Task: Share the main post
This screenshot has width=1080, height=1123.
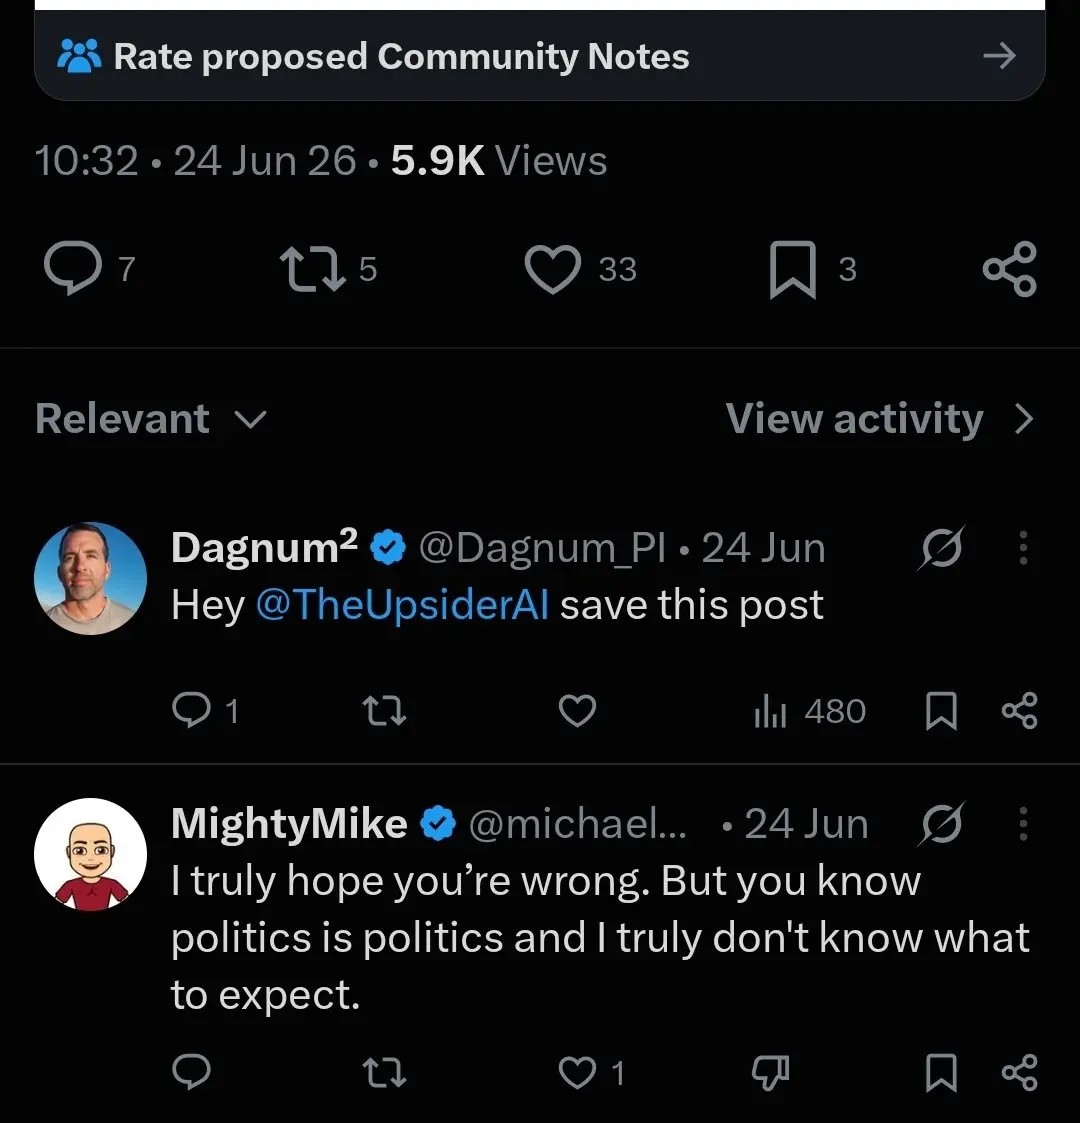Action: [1010, 269]
